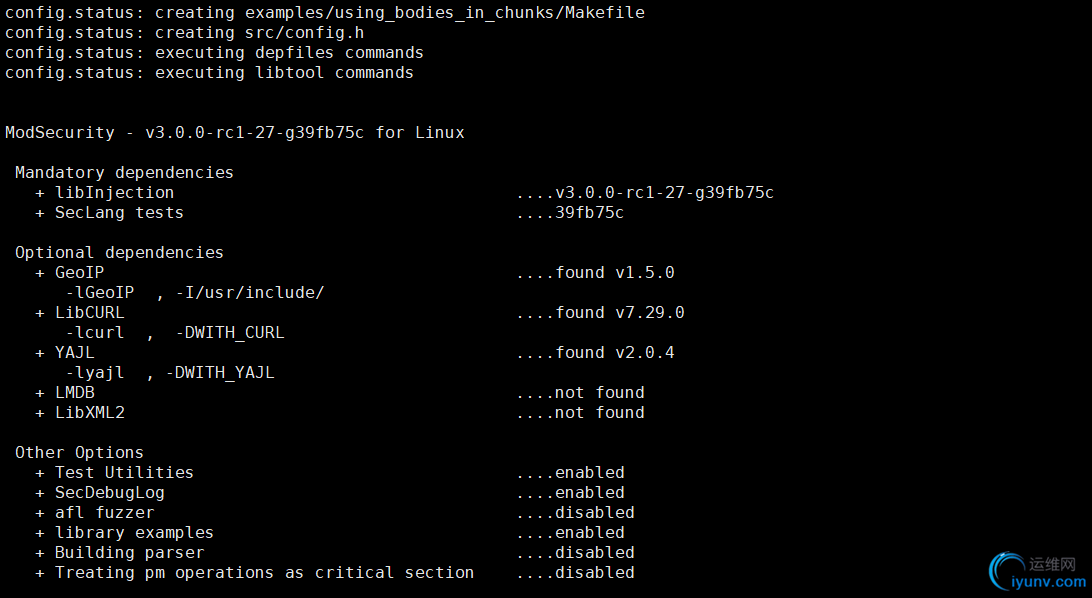Click the SecLang tests entry
Screen dimensions: 1092x598
pos(119,212)
